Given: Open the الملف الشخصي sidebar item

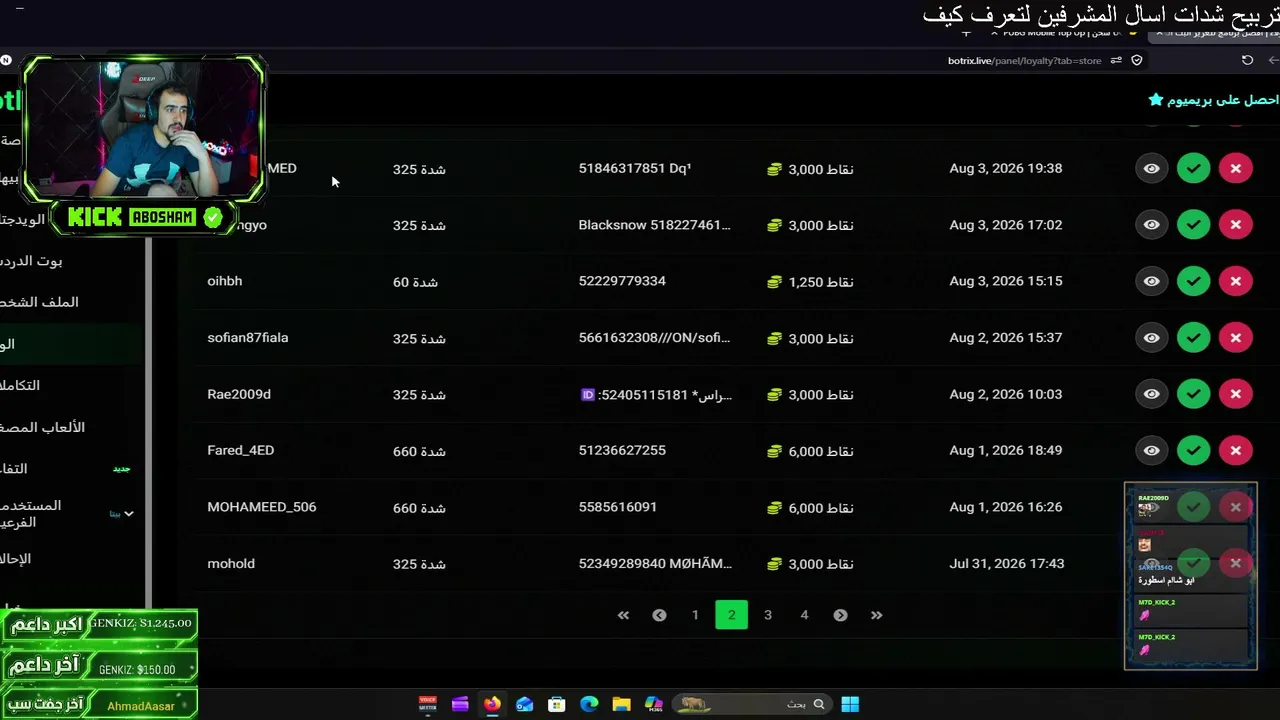Looking at the screenshot, I should 39,302.
